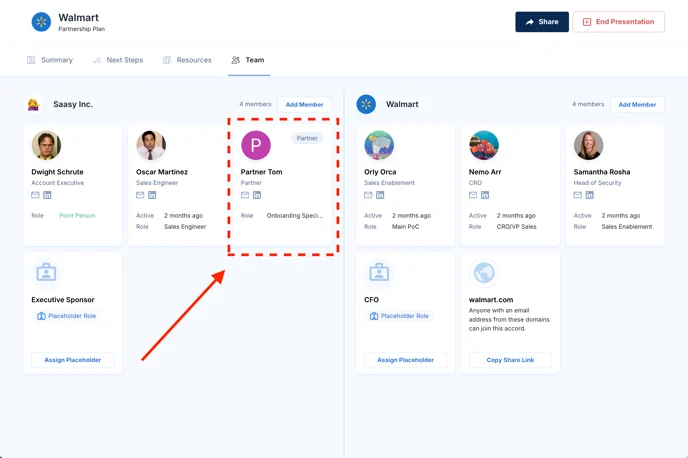Open the Next Steps tab
The width and height of the screenshot is (688, 458).
(117, 60)
